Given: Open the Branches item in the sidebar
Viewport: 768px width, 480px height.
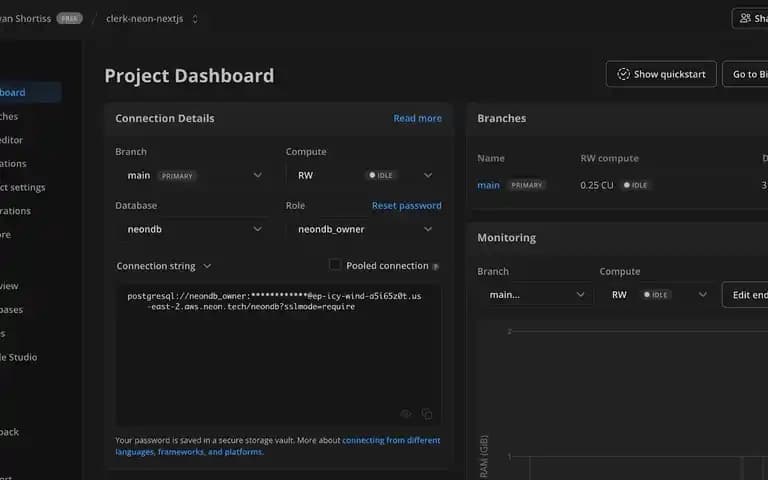Looking at the screenshot, I should click(10, 116).
